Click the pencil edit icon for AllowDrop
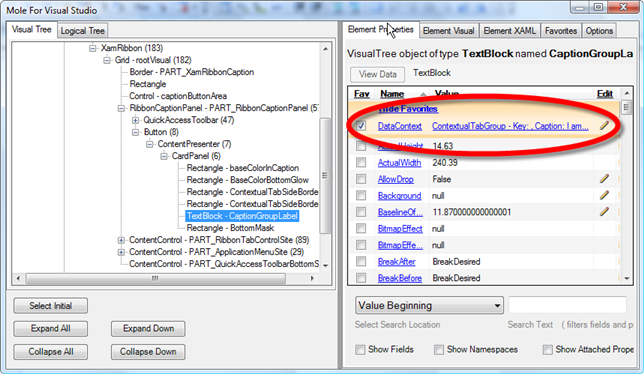Screen dimensions: 644x374 pyautogui.click(x=604, y=179)
